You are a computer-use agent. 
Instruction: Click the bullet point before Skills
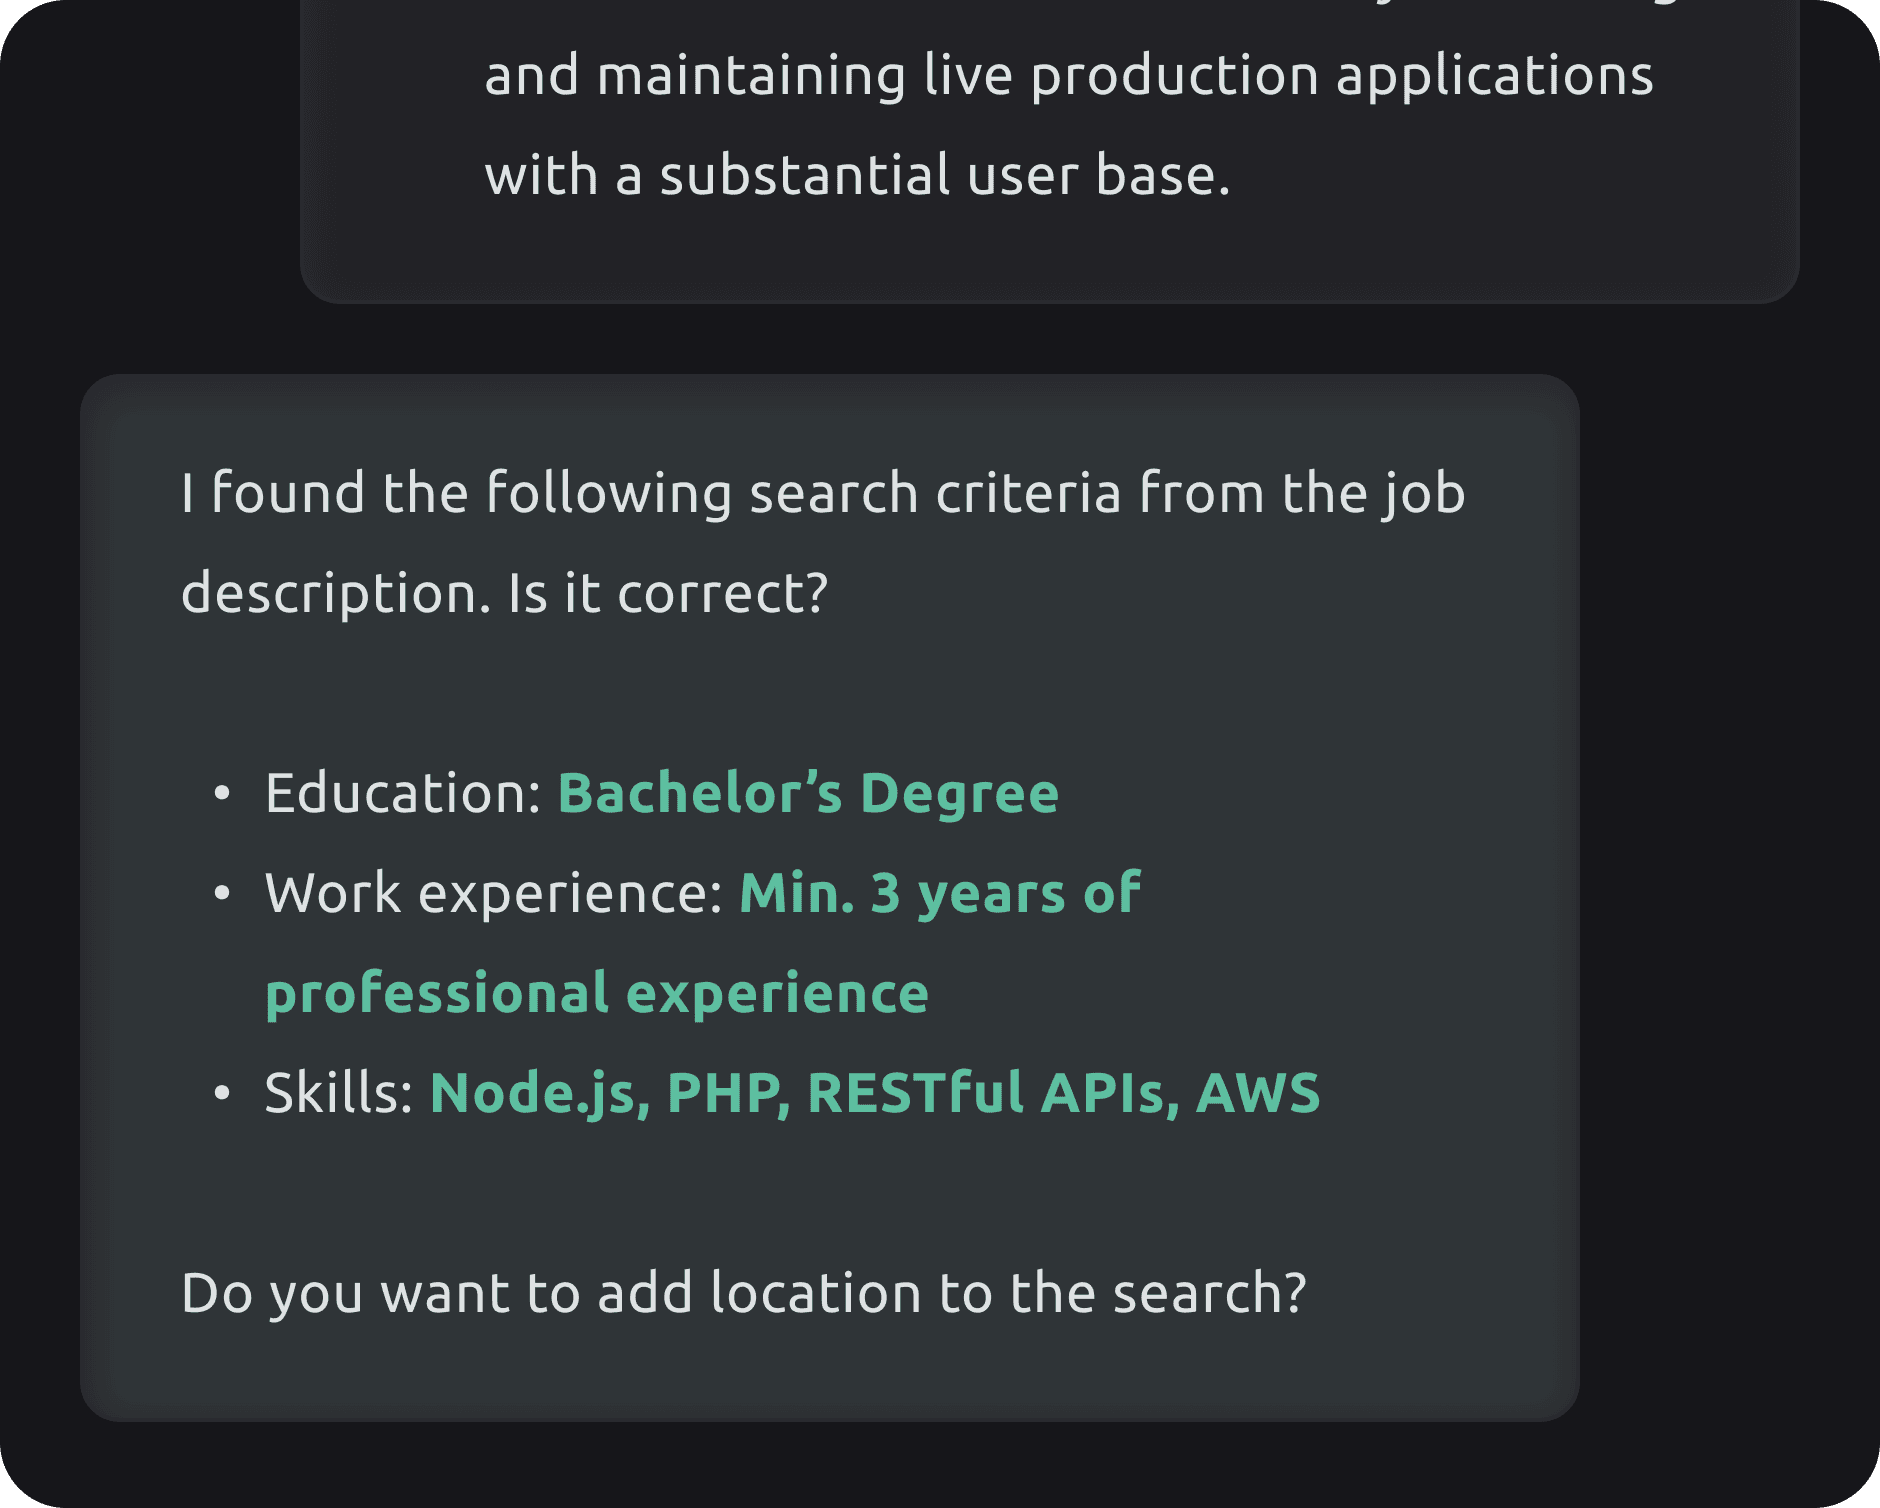pos(222,1094)
